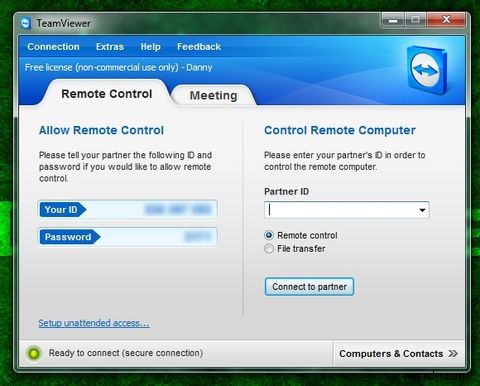This screenshot has height=386, width=480.
Task: Open the Feedback menu
Action: [x=199, y=47]
